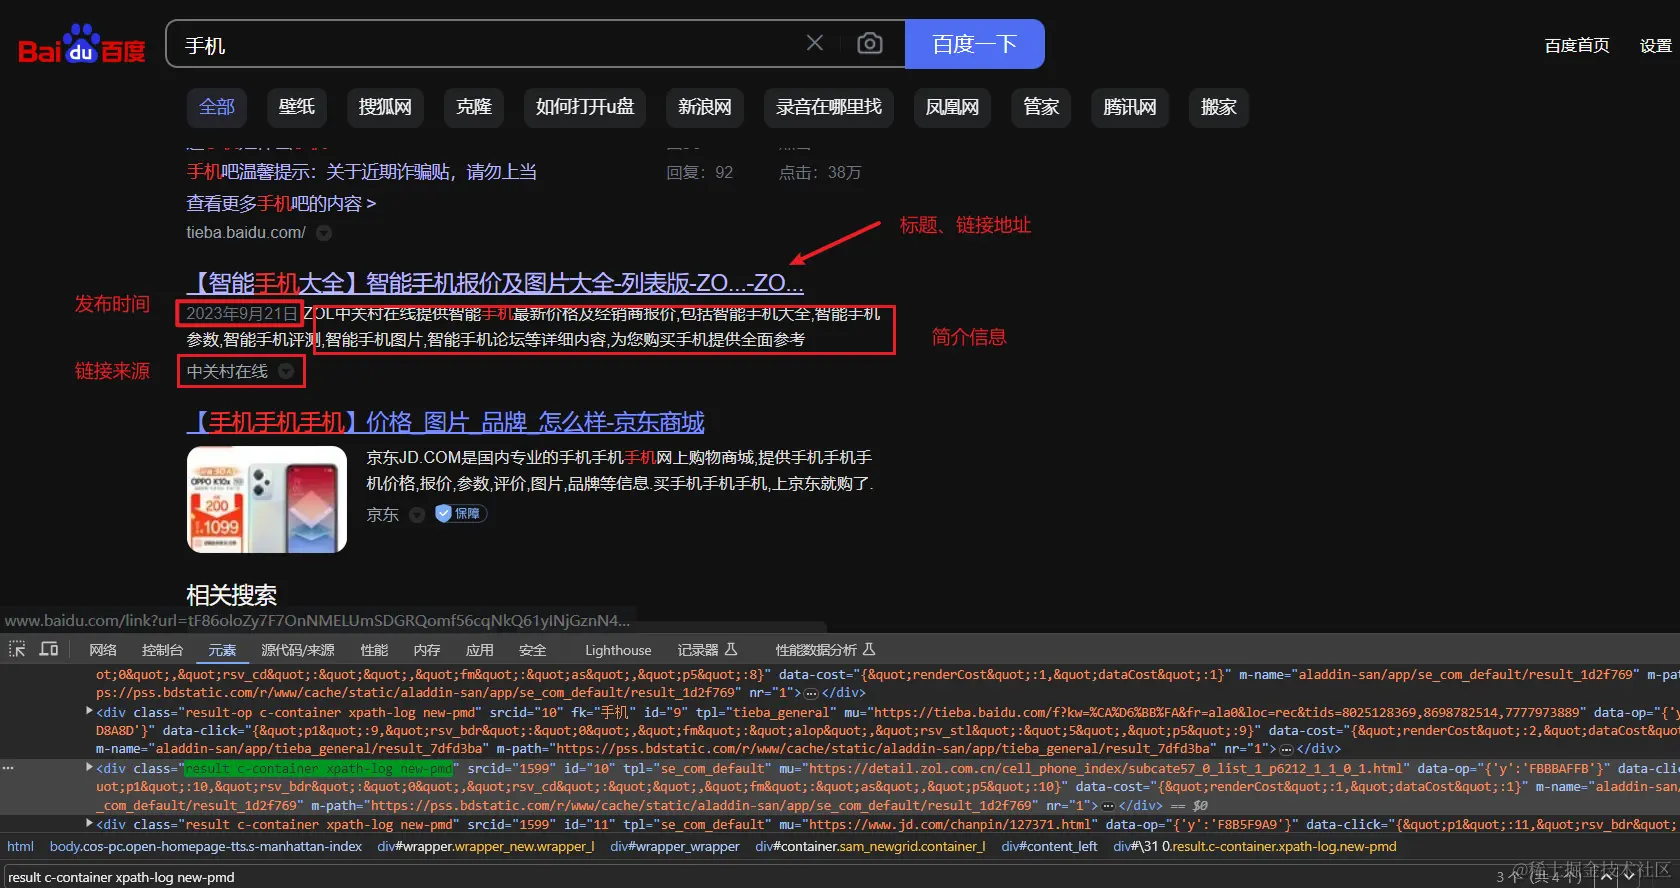Expand collapsed content ellipsis in zol div
Image resolution: width=1680 pixels, height=888 pixels.
coord(1108,805)
